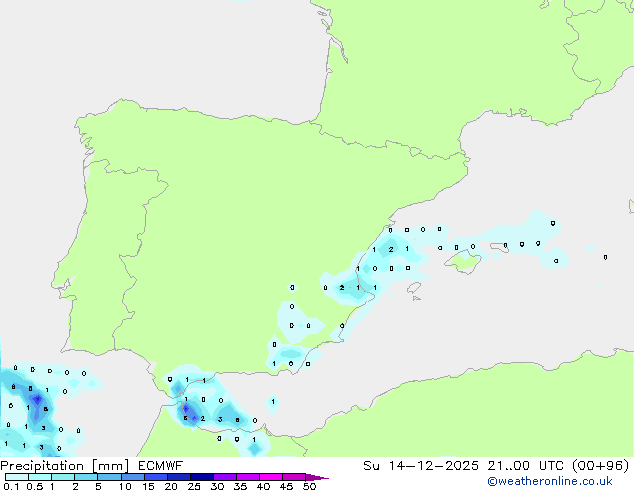Screen dimensions: 634x490
Task: Select the 40–45 mm bright magenta swatch
Action: click(271, 477)
